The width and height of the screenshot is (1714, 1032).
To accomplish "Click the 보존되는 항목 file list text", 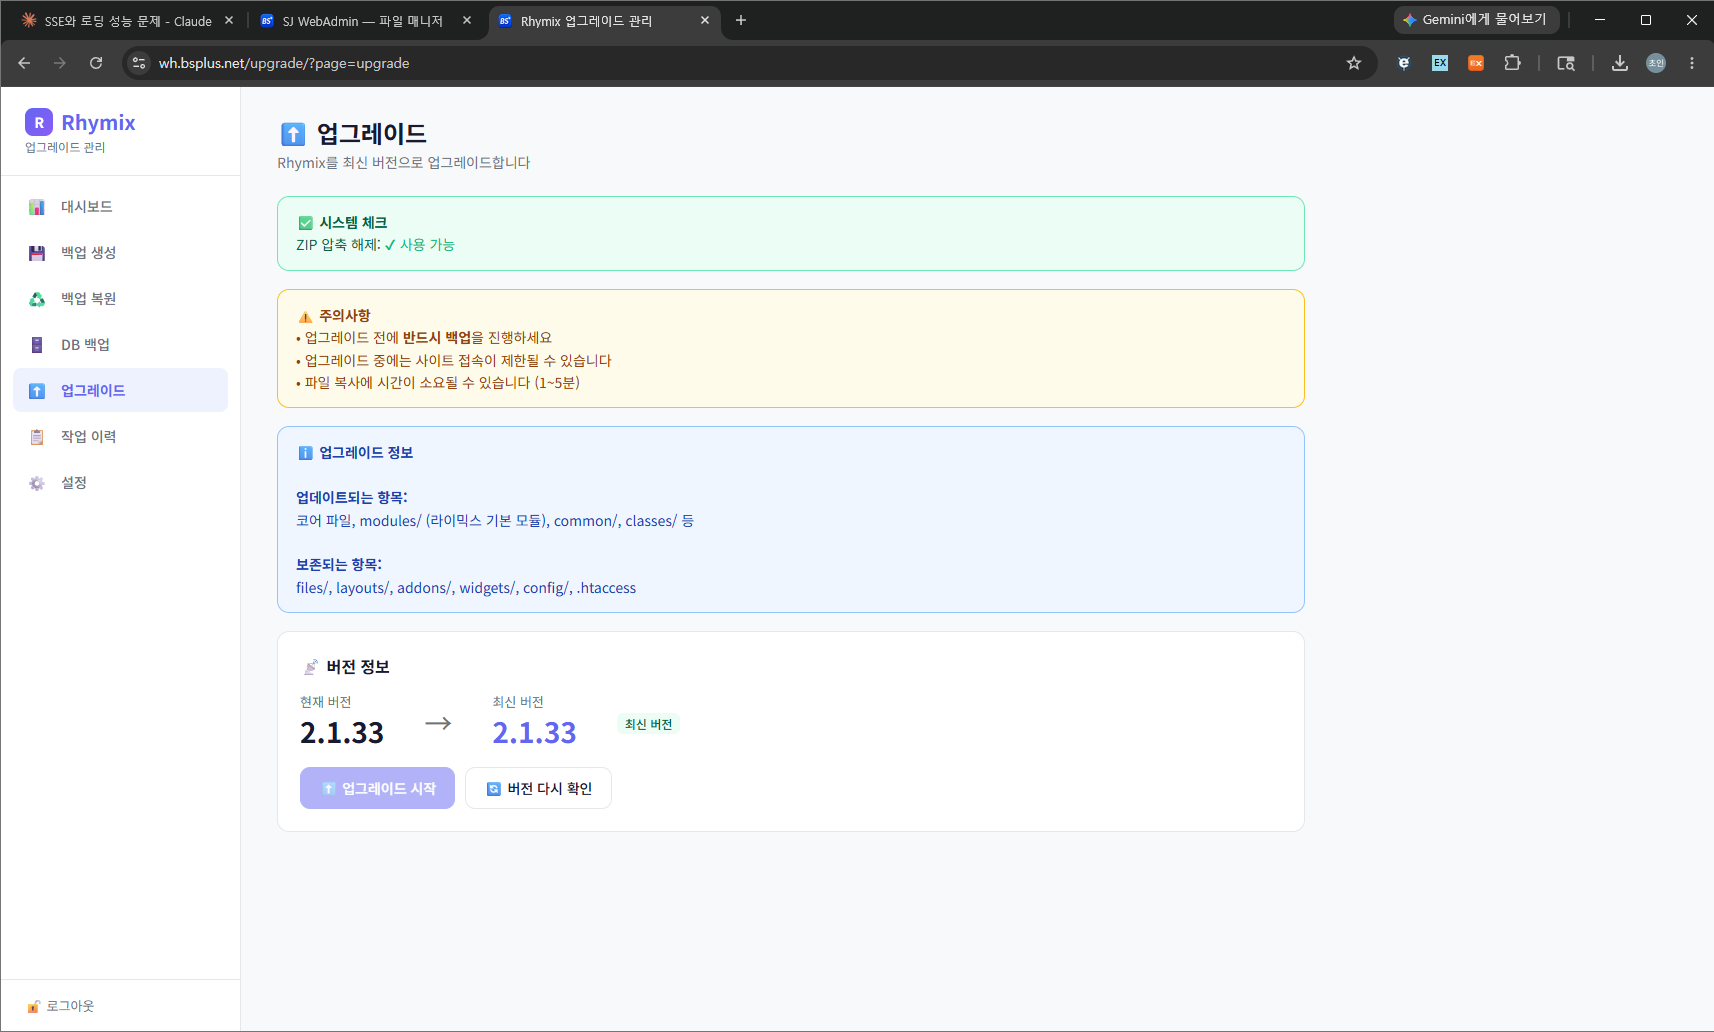I will [466, 588].
